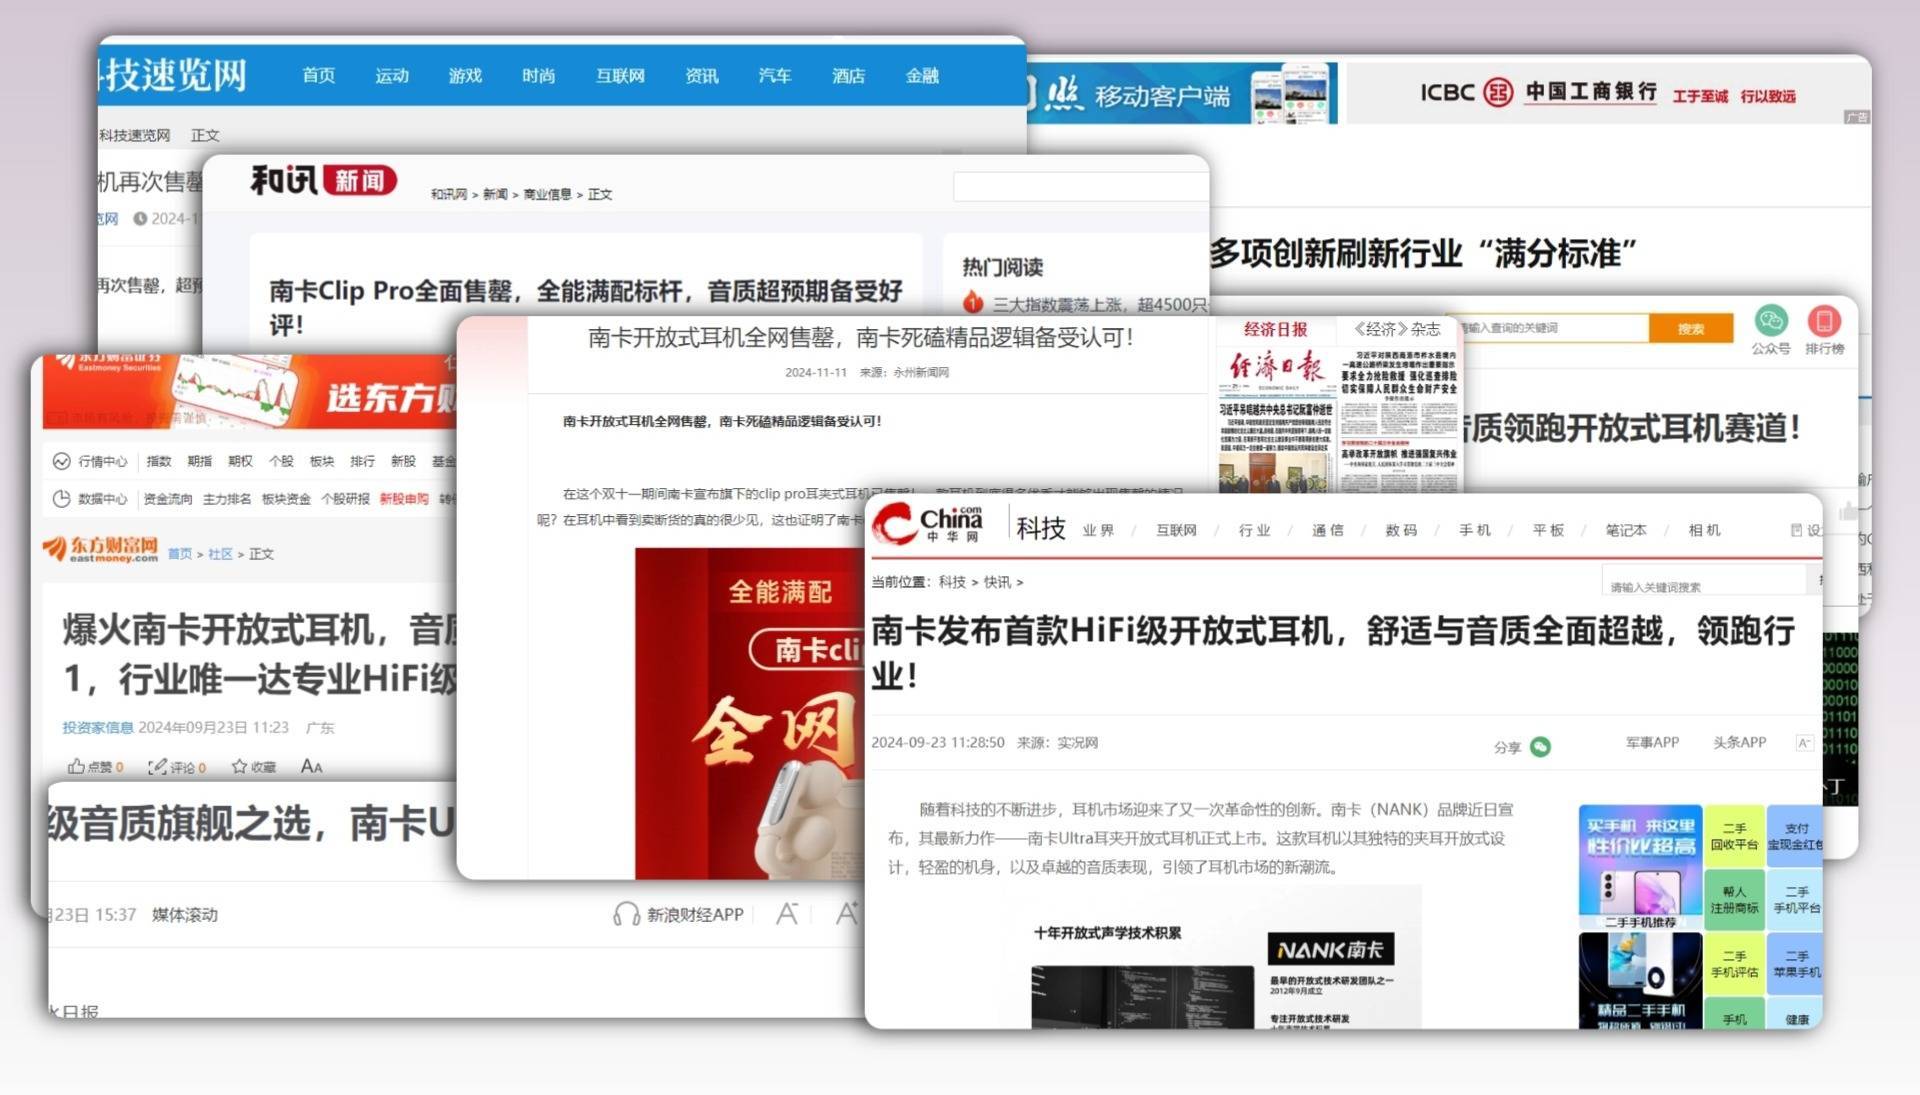Click the keyword query input beside 搜索
This screenshot has height=1095, width=1920.
click(1554, 328)
